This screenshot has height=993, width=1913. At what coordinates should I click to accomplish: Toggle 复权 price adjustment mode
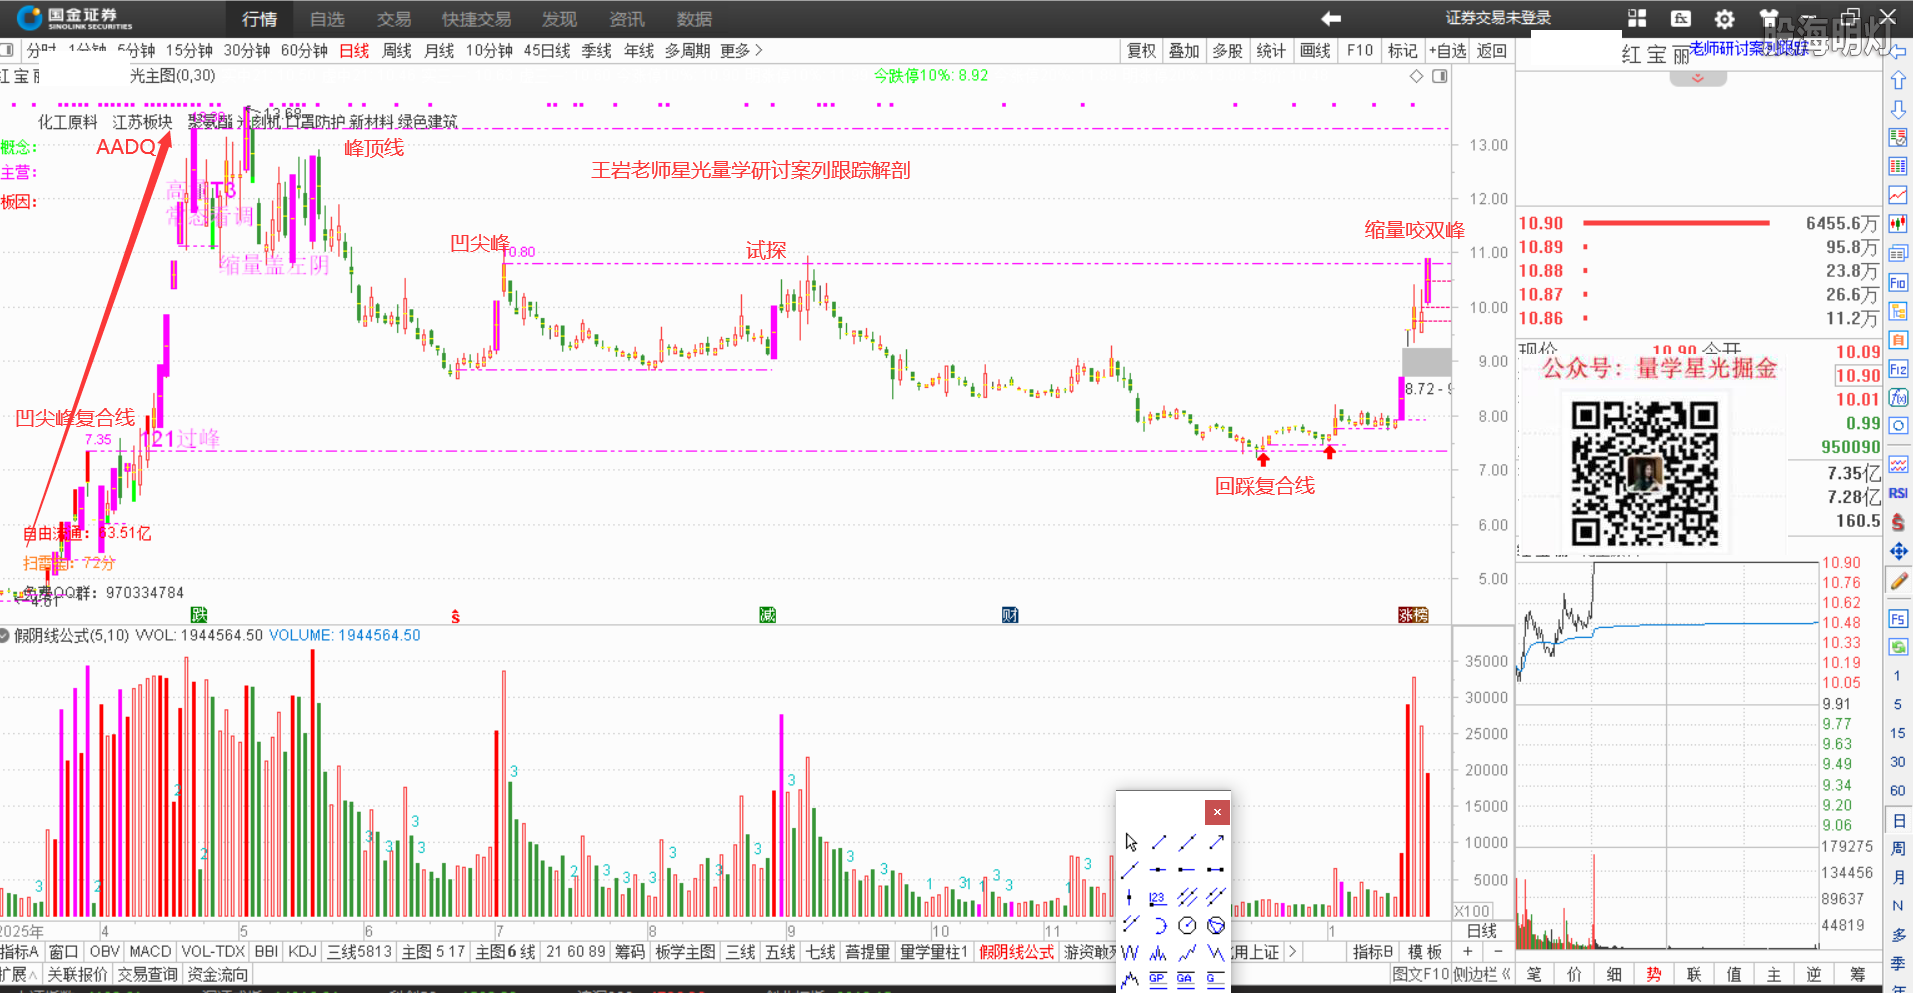click(1141, 51)
